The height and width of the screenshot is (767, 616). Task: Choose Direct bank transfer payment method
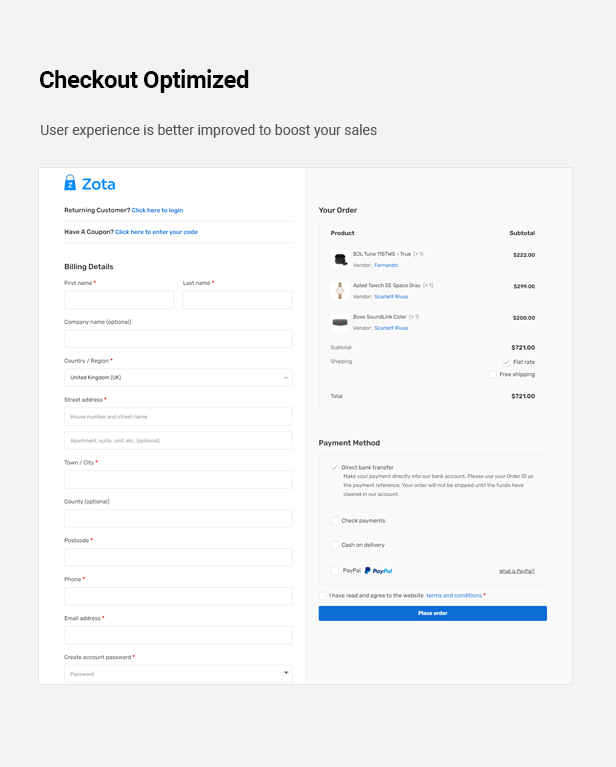click(334, 467)
